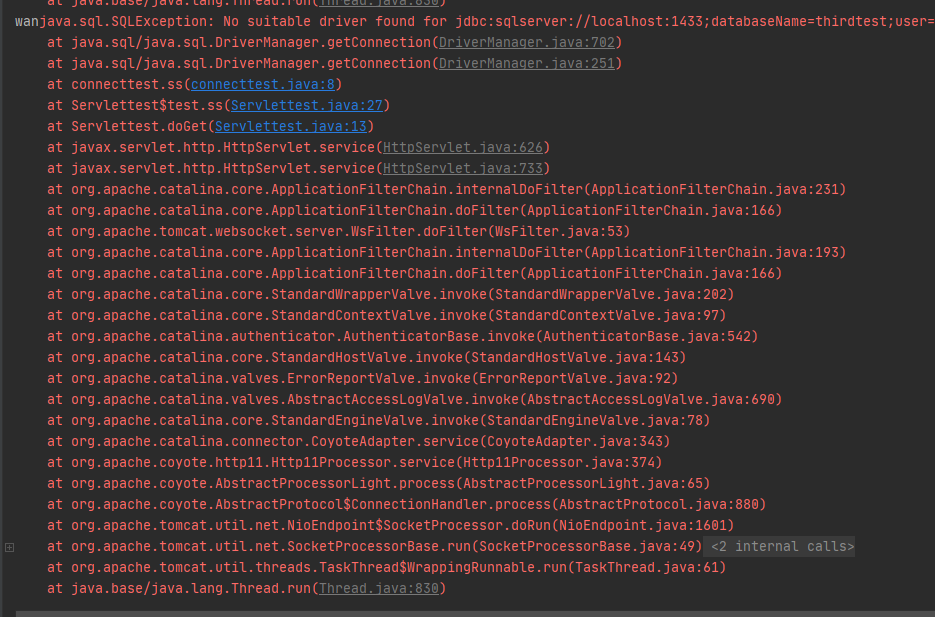
Task: Open Thread.java:830 link after the TaskThread line
Action: coord(379,588)
